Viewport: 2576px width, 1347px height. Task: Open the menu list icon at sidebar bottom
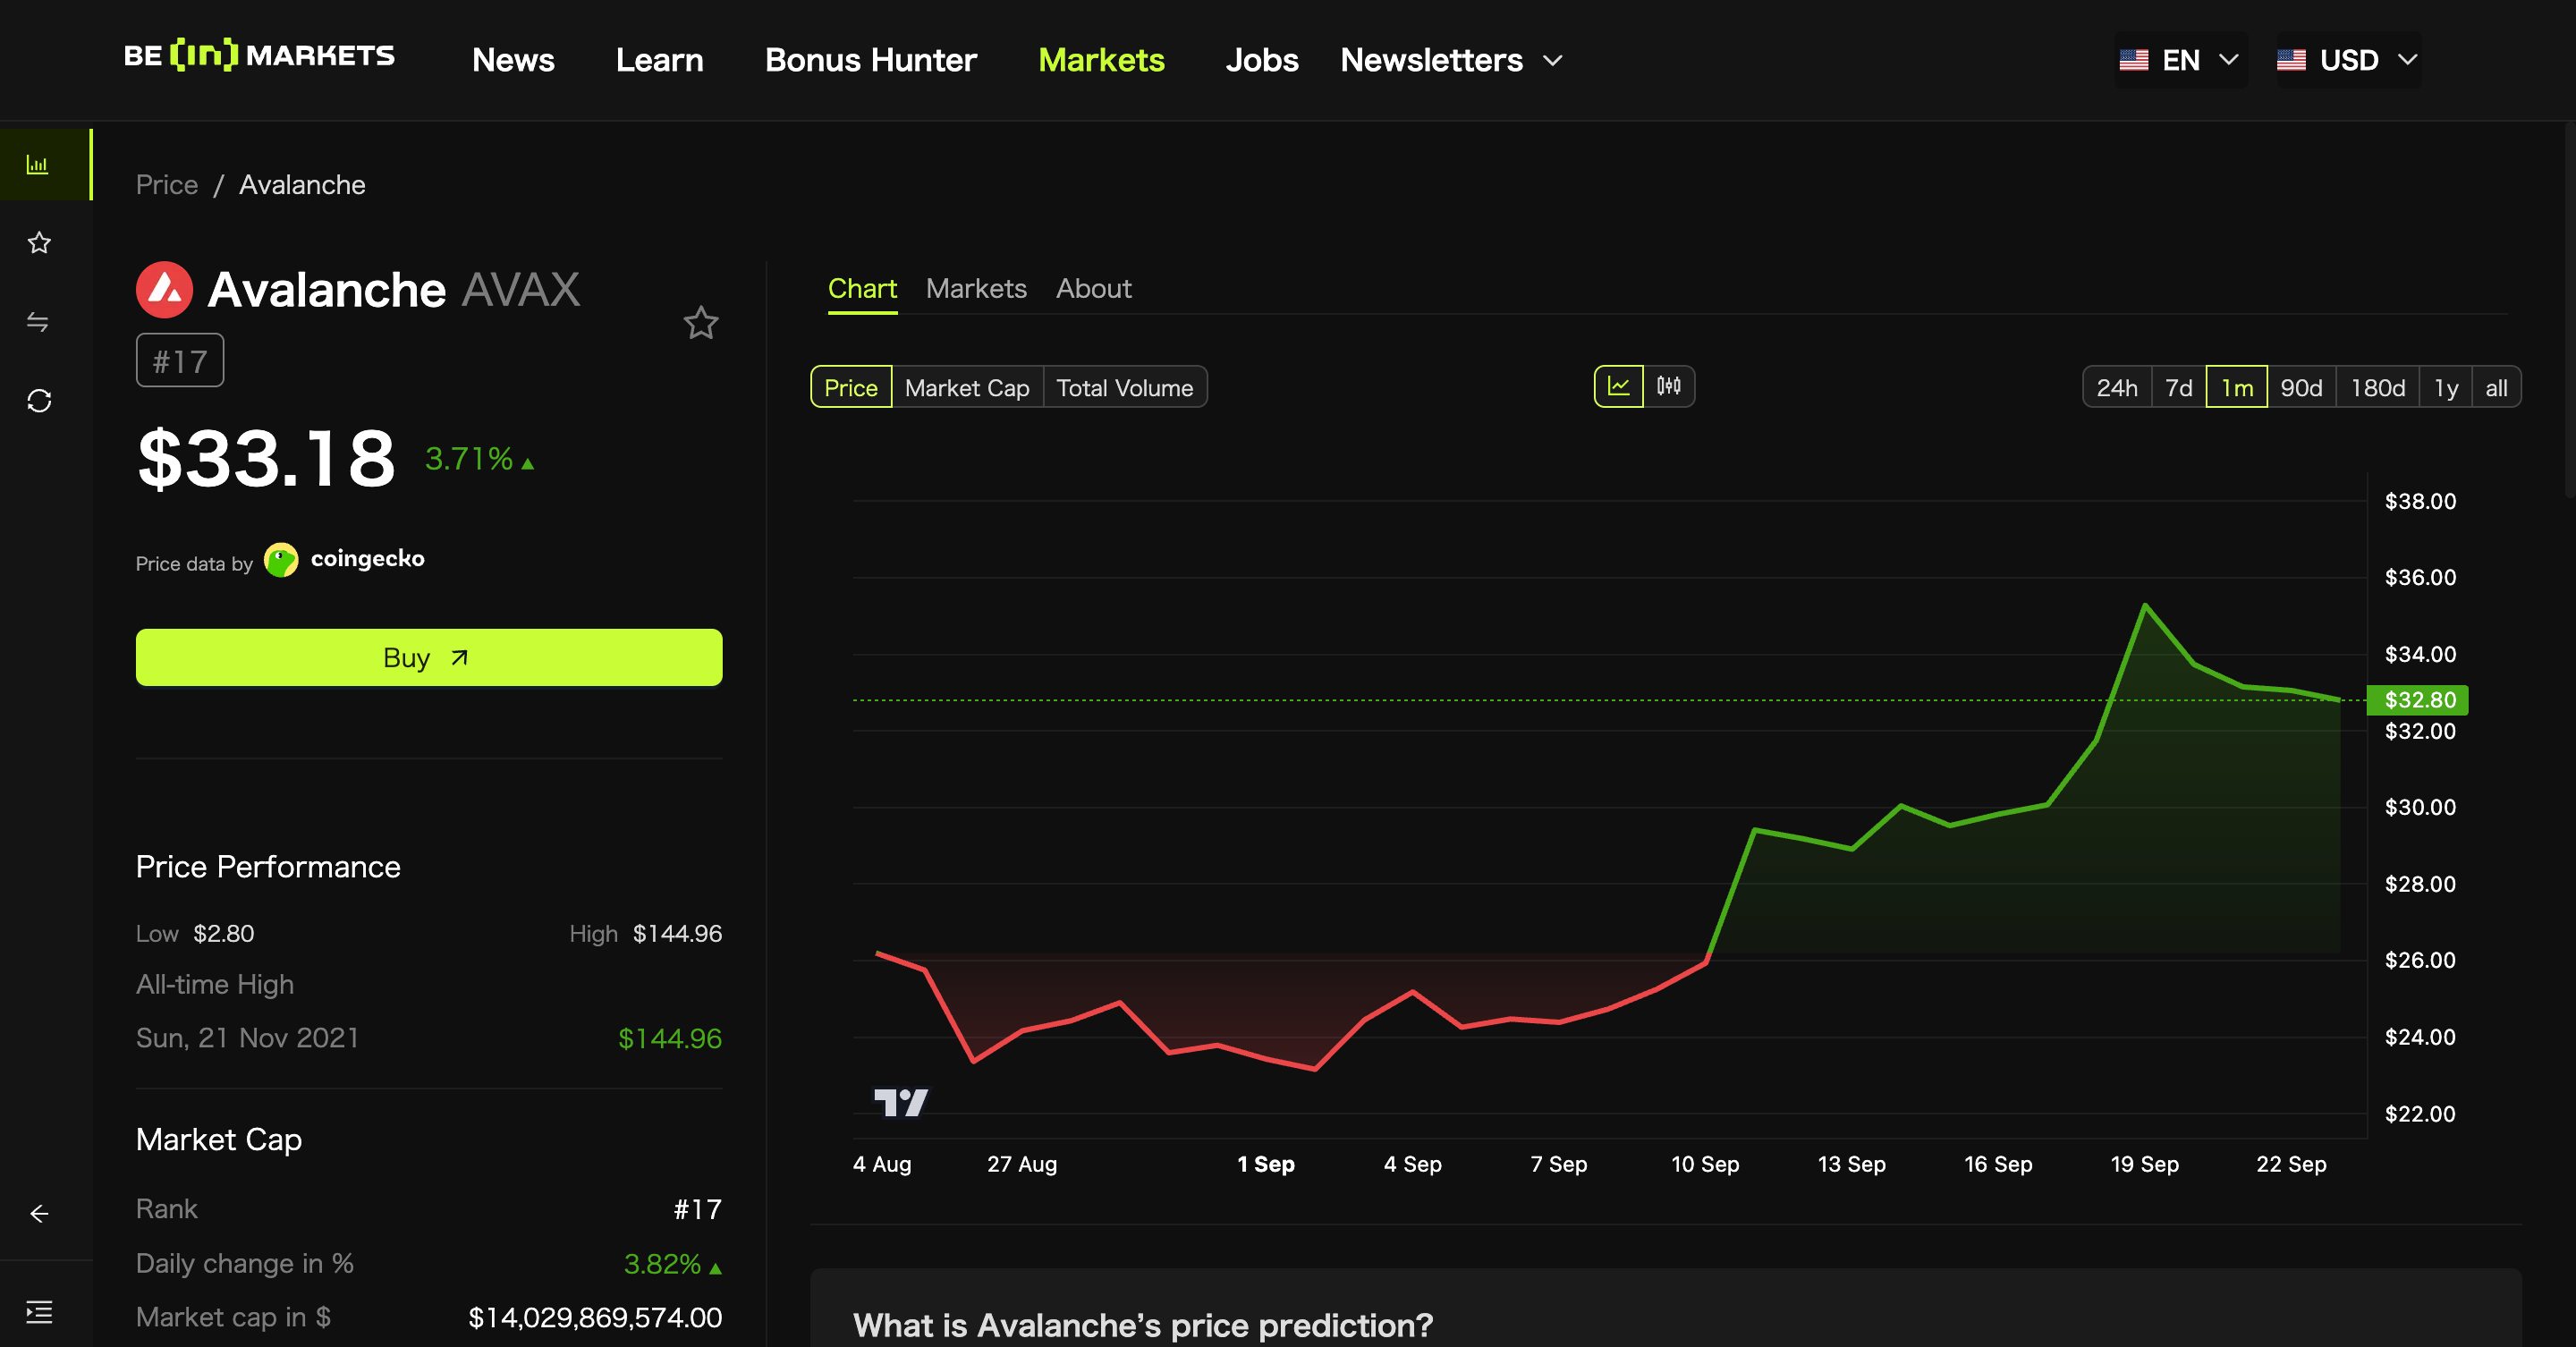39,1312
